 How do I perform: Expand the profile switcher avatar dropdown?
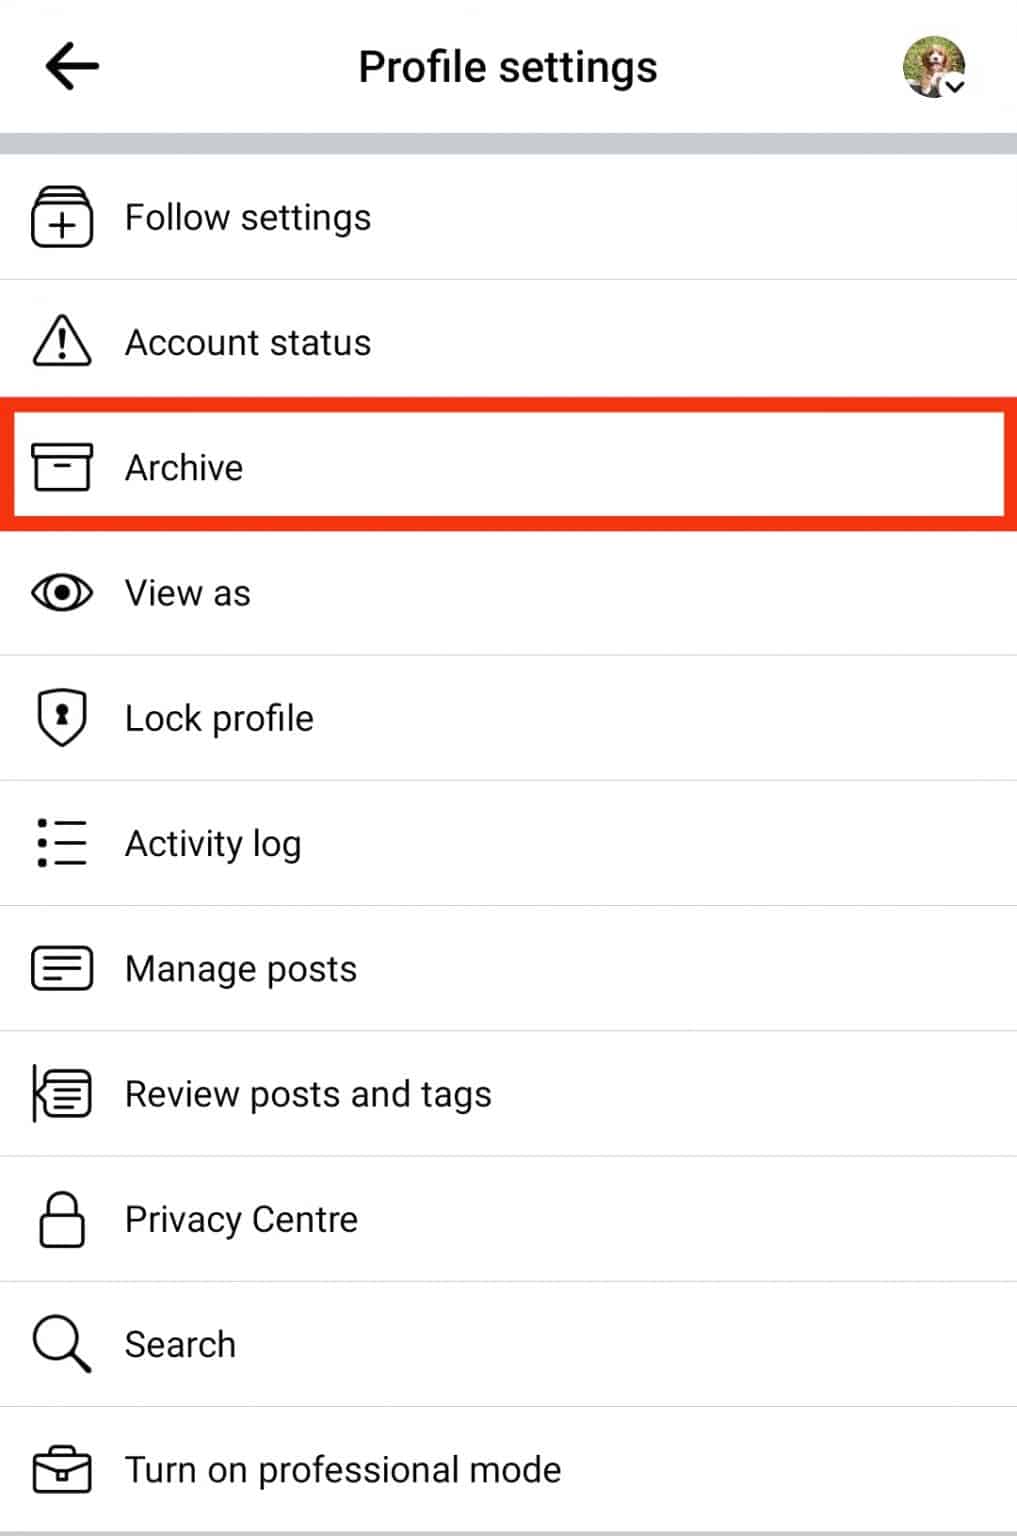point(935,67)
